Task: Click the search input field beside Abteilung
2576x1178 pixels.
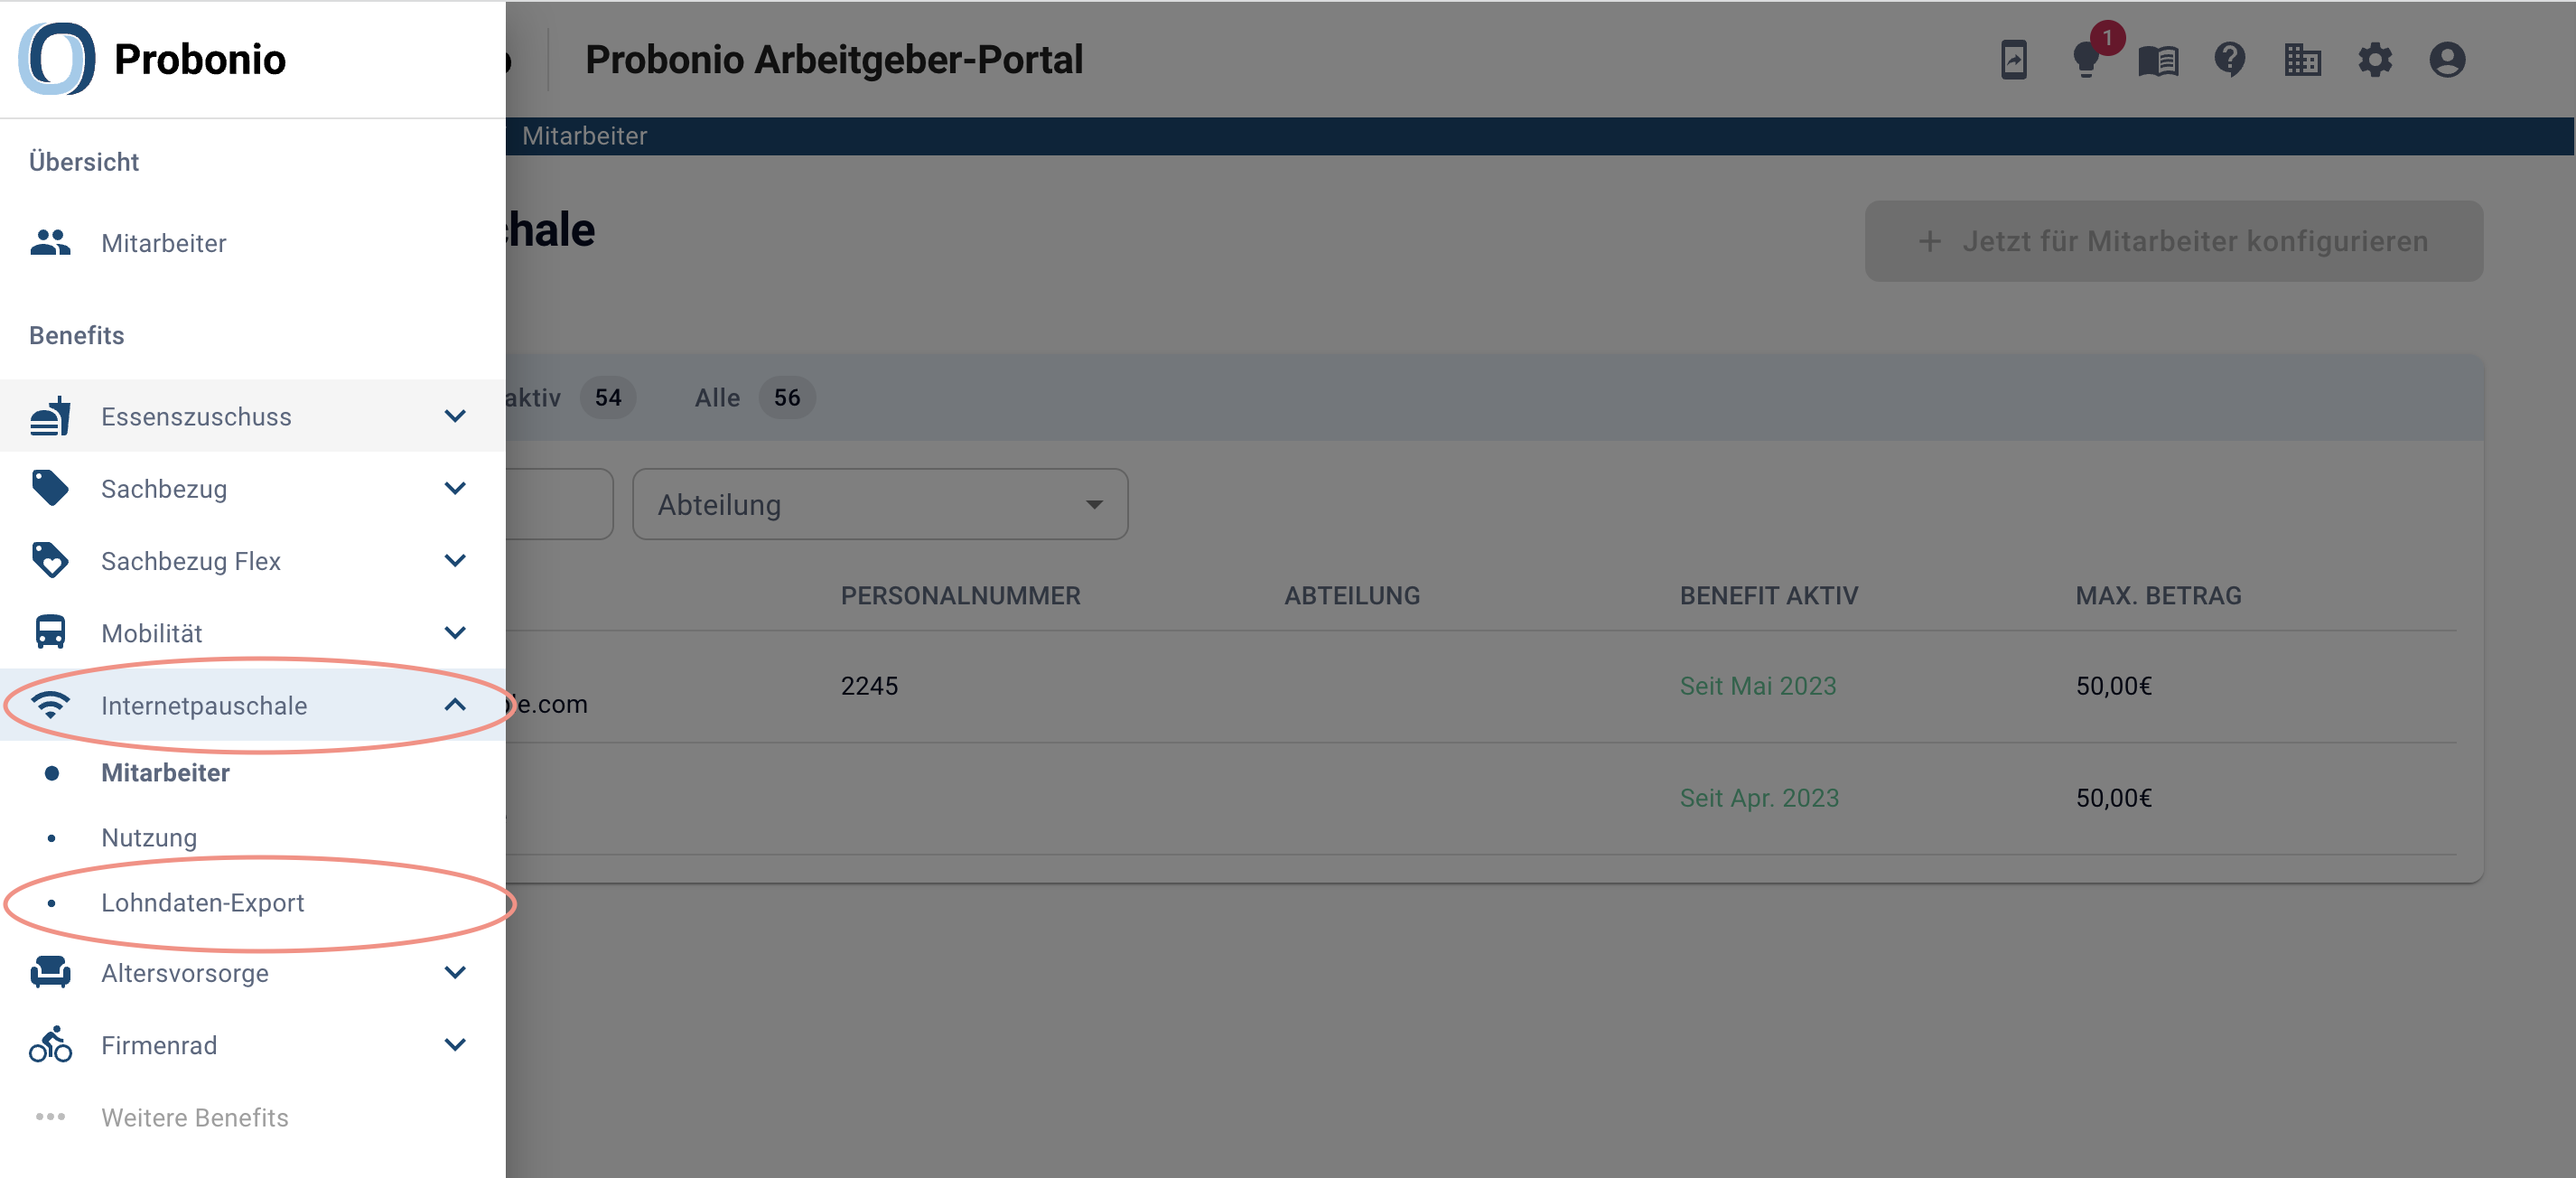Action: tap(559, 505)
